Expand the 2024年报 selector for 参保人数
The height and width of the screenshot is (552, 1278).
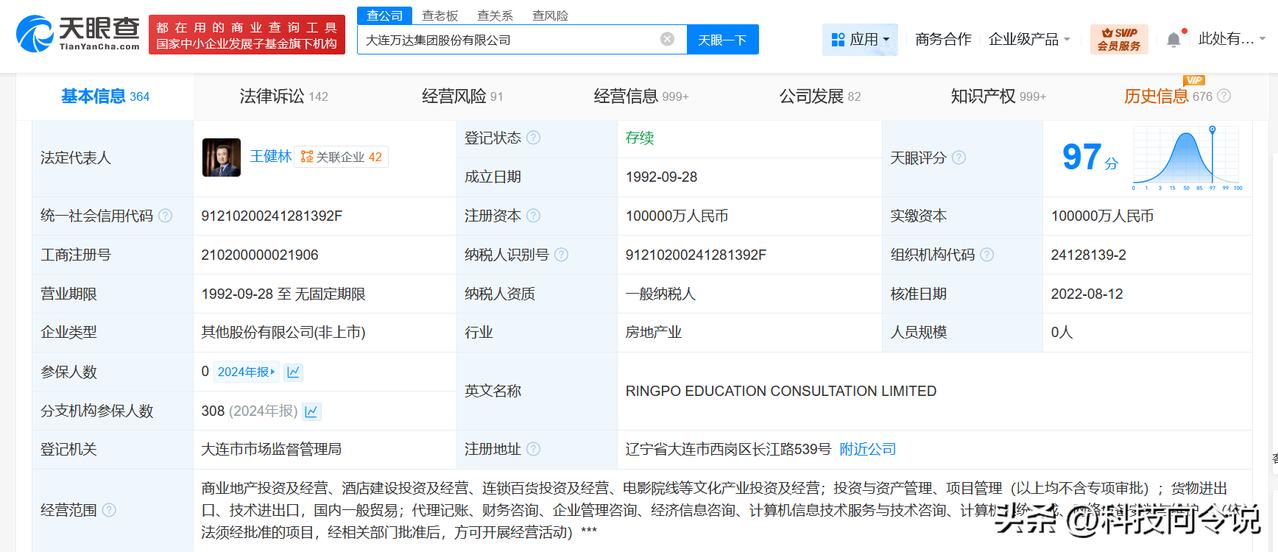[x=246, y=372]
